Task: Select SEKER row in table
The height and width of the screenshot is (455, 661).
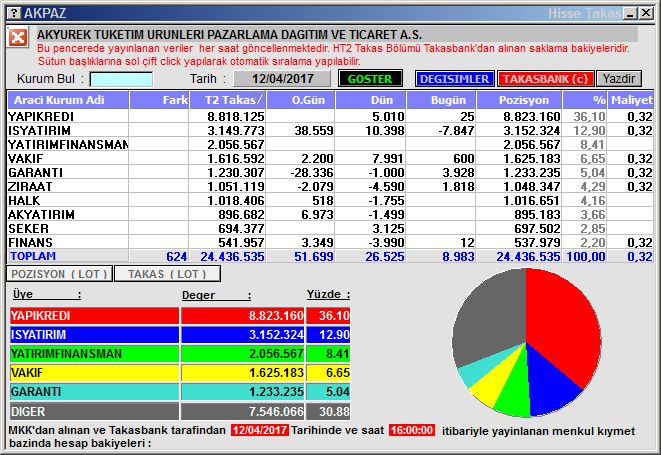Action: (330, 228)
